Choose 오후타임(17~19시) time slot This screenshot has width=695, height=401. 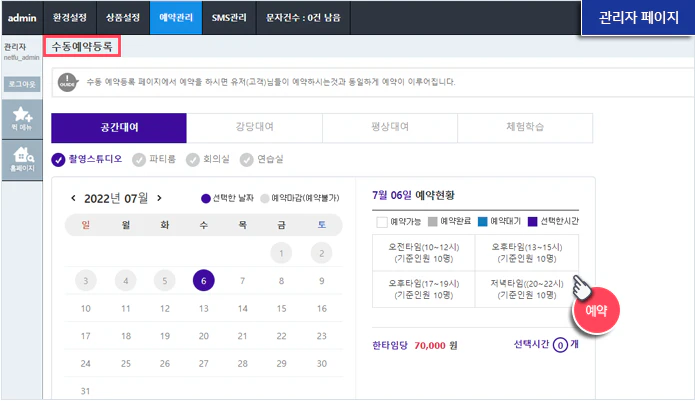coord(424,289)
